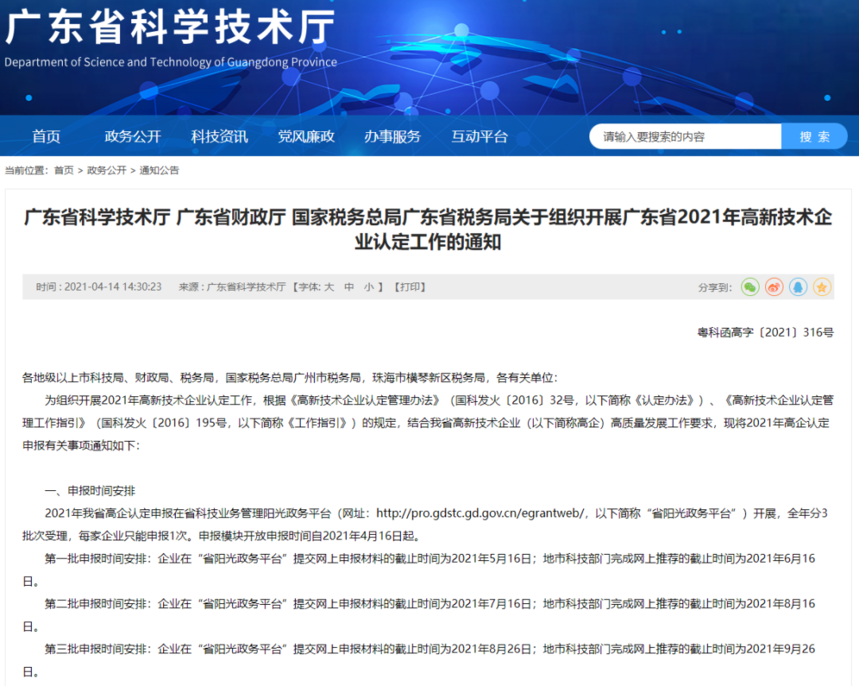Image resolution: width=859 pixels, height=686 pixels.
Task: Click the platform URL pro.gdstc.gd.gov.cn/egrantweb/
Action: tap(481, 513)
